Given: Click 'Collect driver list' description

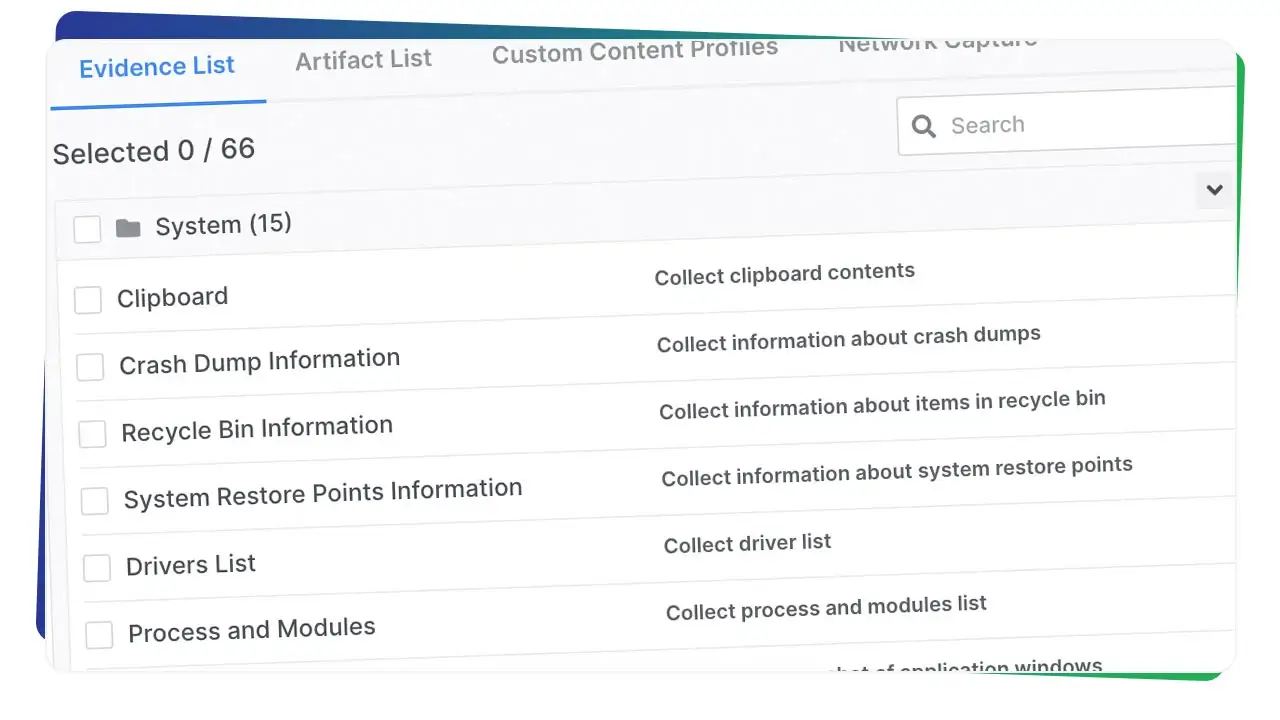Looking at the screenshot, I should (x=748, y=544).
